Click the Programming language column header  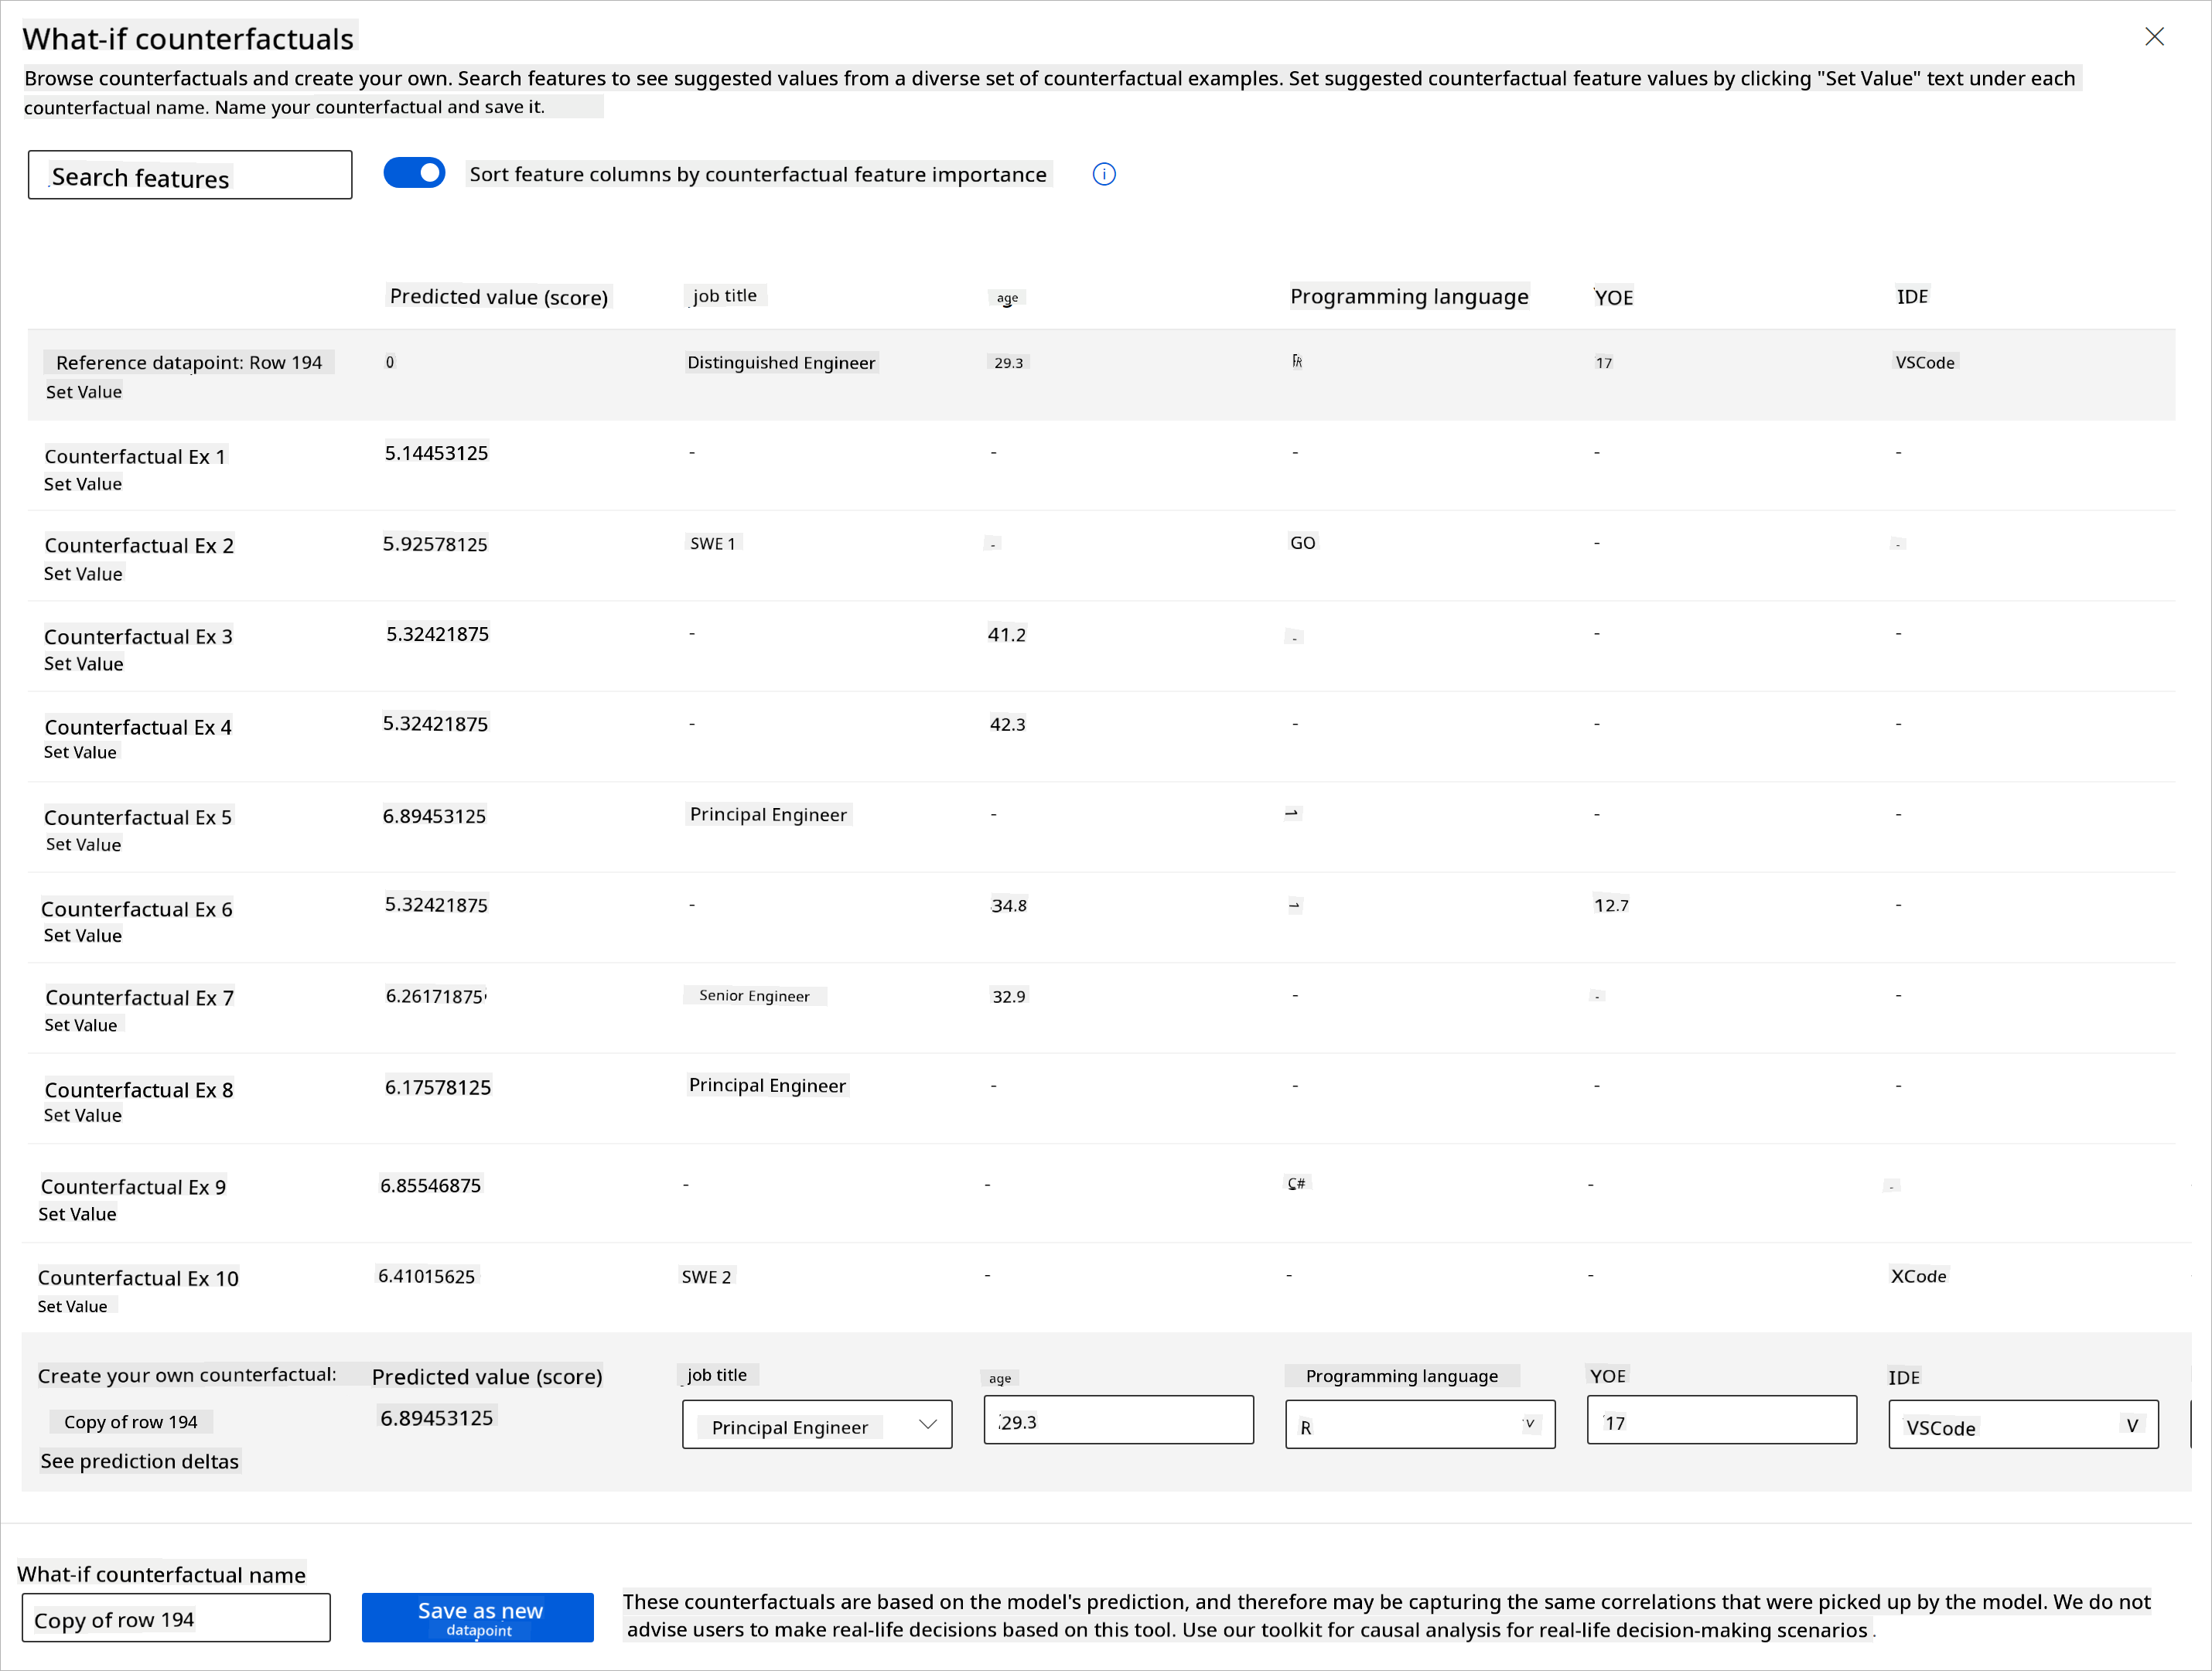(1408, 297)
